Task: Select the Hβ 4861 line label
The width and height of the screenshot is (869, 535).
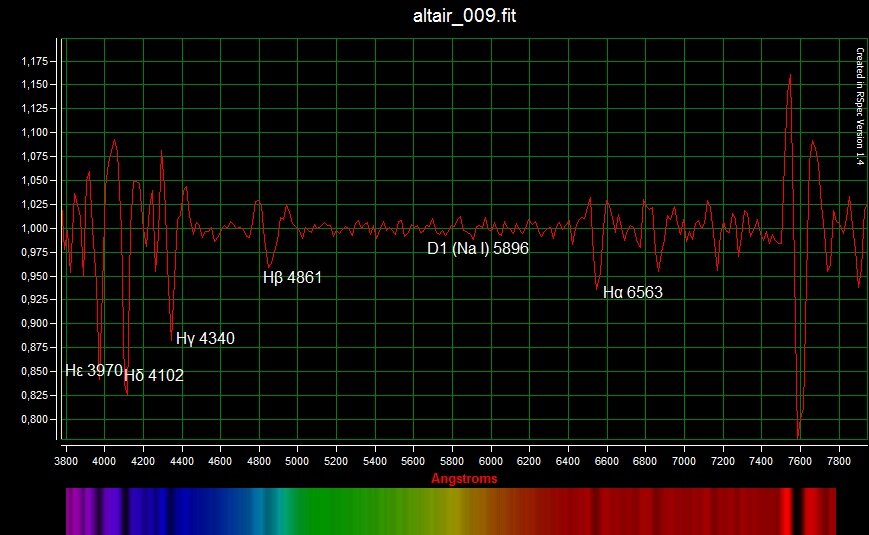Action: (292, 277)
